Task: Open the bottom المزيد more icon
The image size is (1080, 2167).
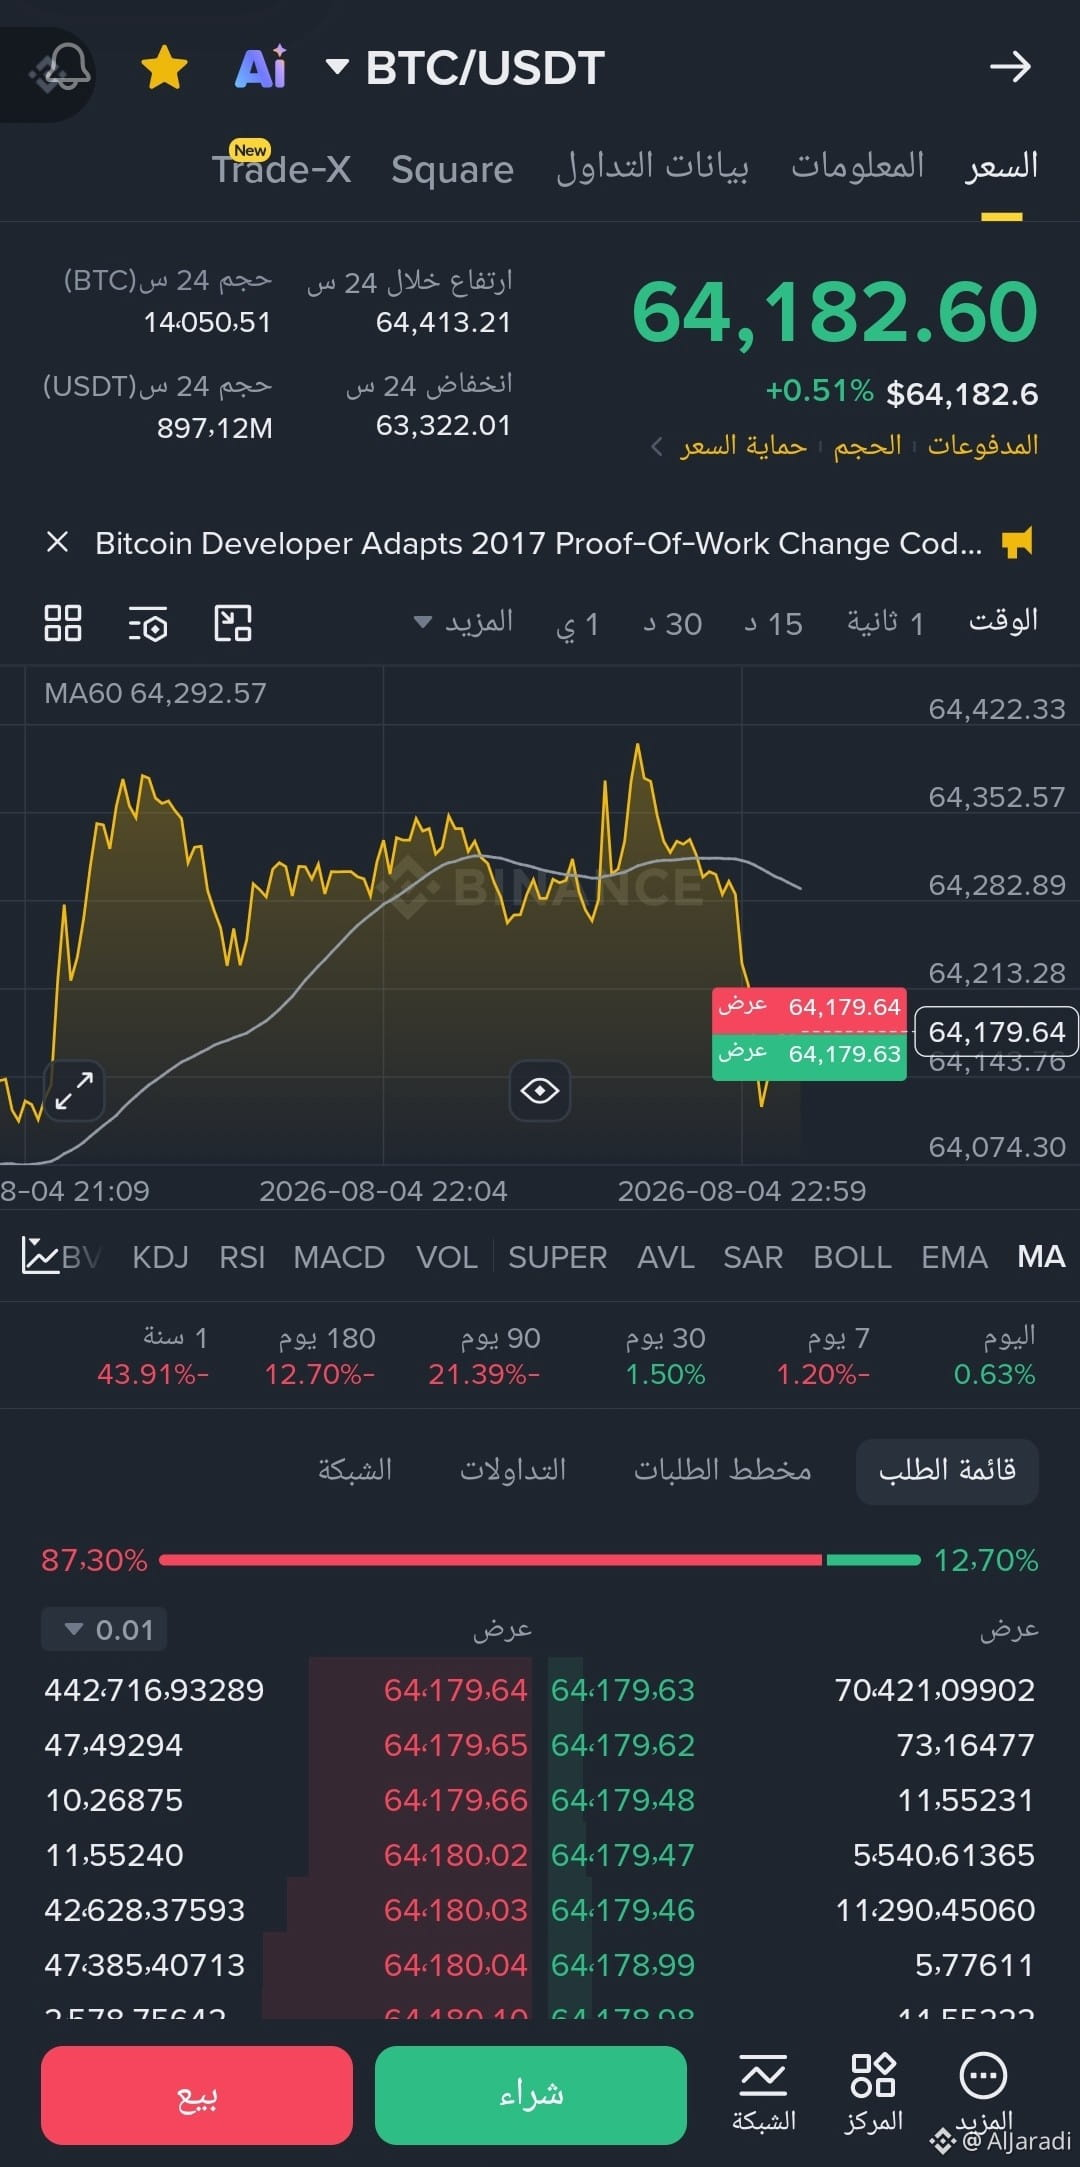Action: pyautogui.click(x=984, y=2093)
